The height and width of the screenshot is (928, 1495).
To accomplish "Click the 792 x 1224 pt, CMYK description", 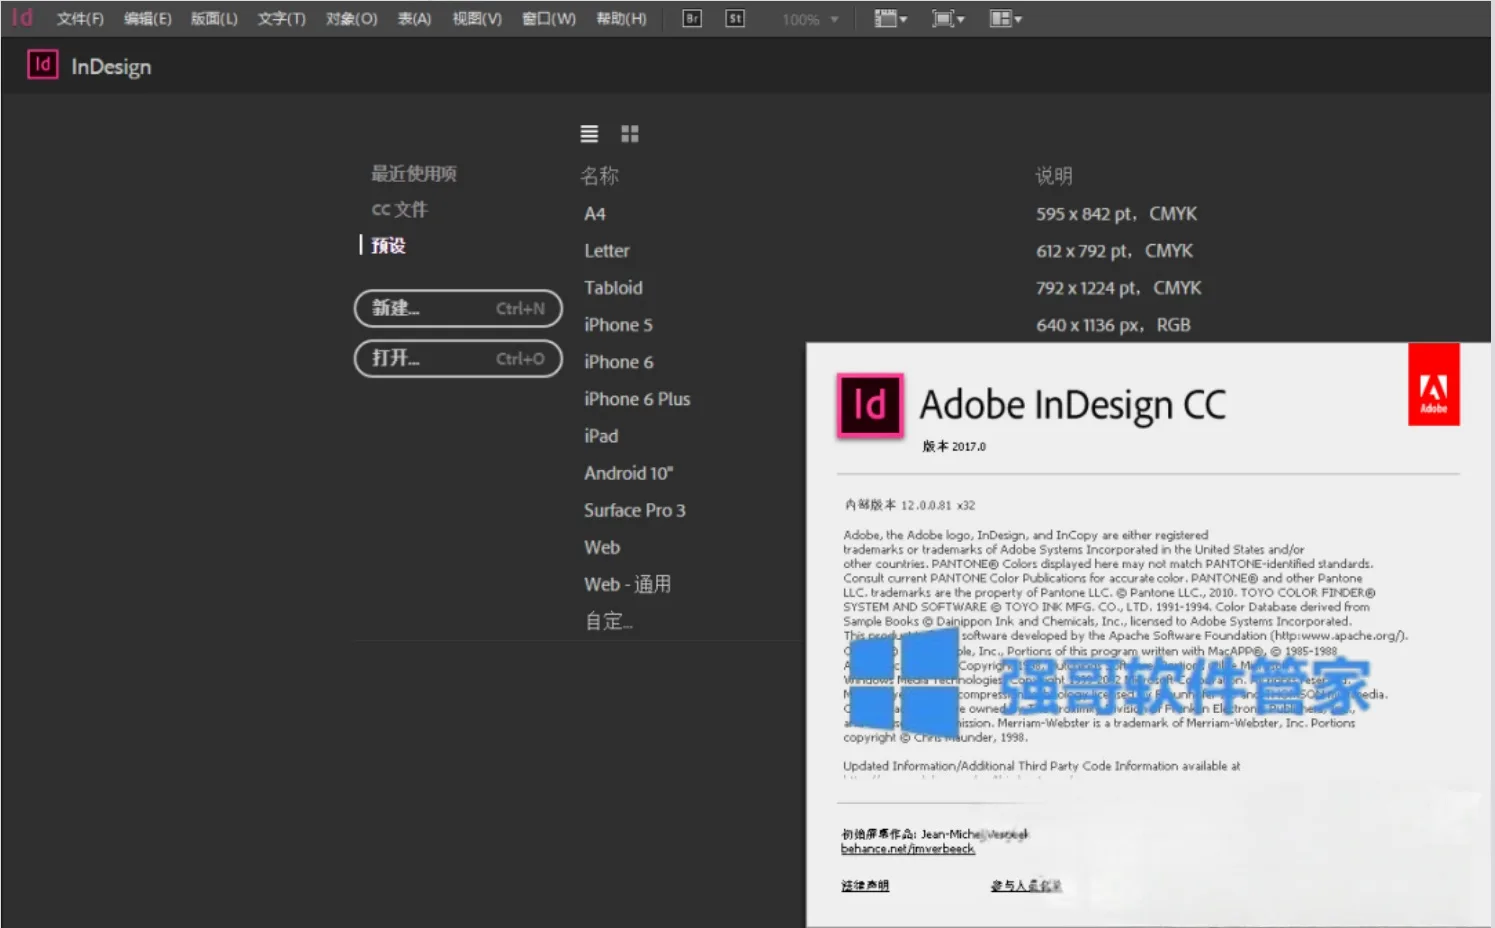I will click(1118, 288).
